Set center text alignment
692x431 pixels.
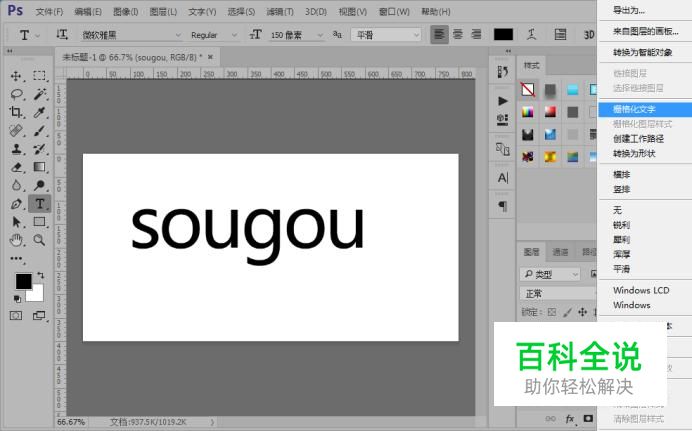(x=458, y=34)
